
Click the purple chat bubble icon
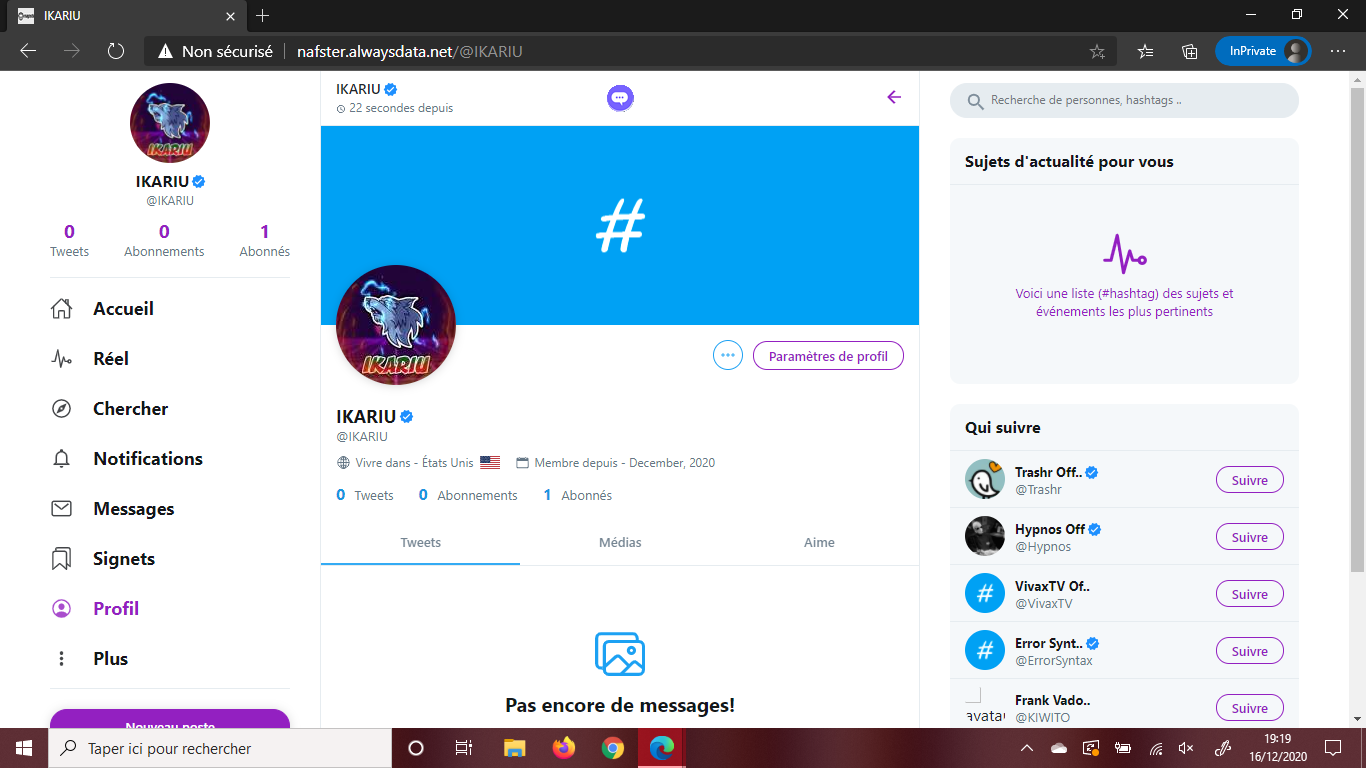[620, 98]
